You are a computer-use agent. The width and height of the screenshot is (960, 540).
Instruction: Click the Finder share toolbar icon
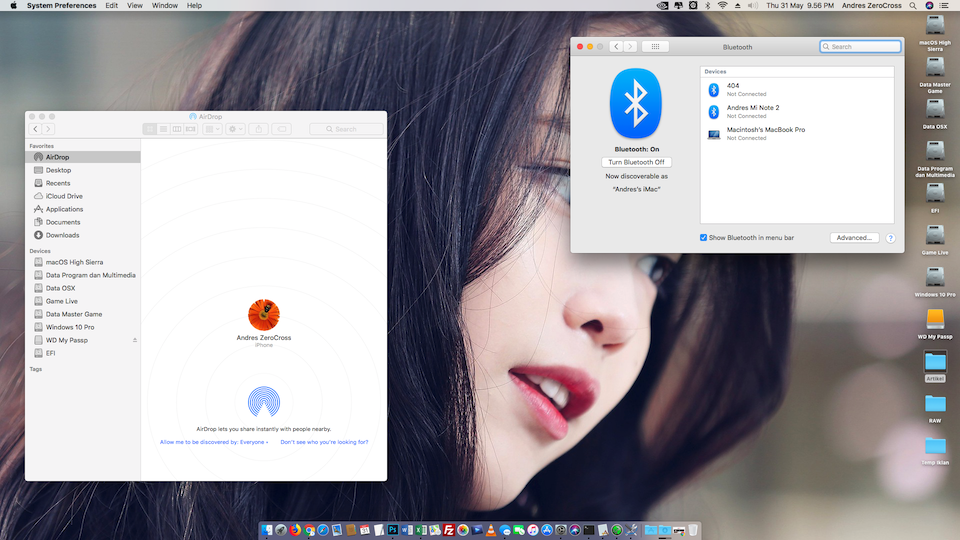click(259, 129)
